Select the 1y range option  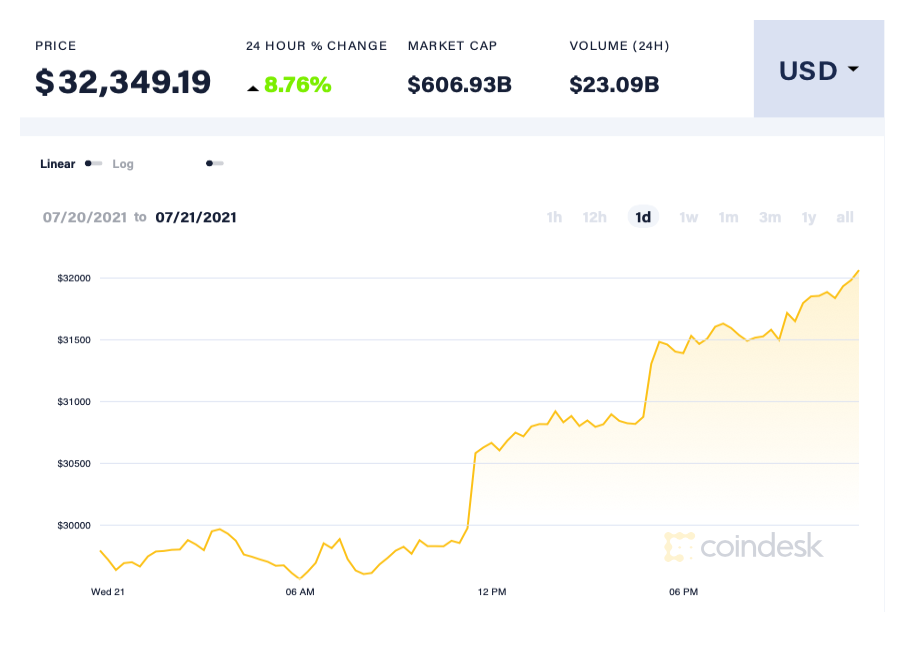(808, 217)
